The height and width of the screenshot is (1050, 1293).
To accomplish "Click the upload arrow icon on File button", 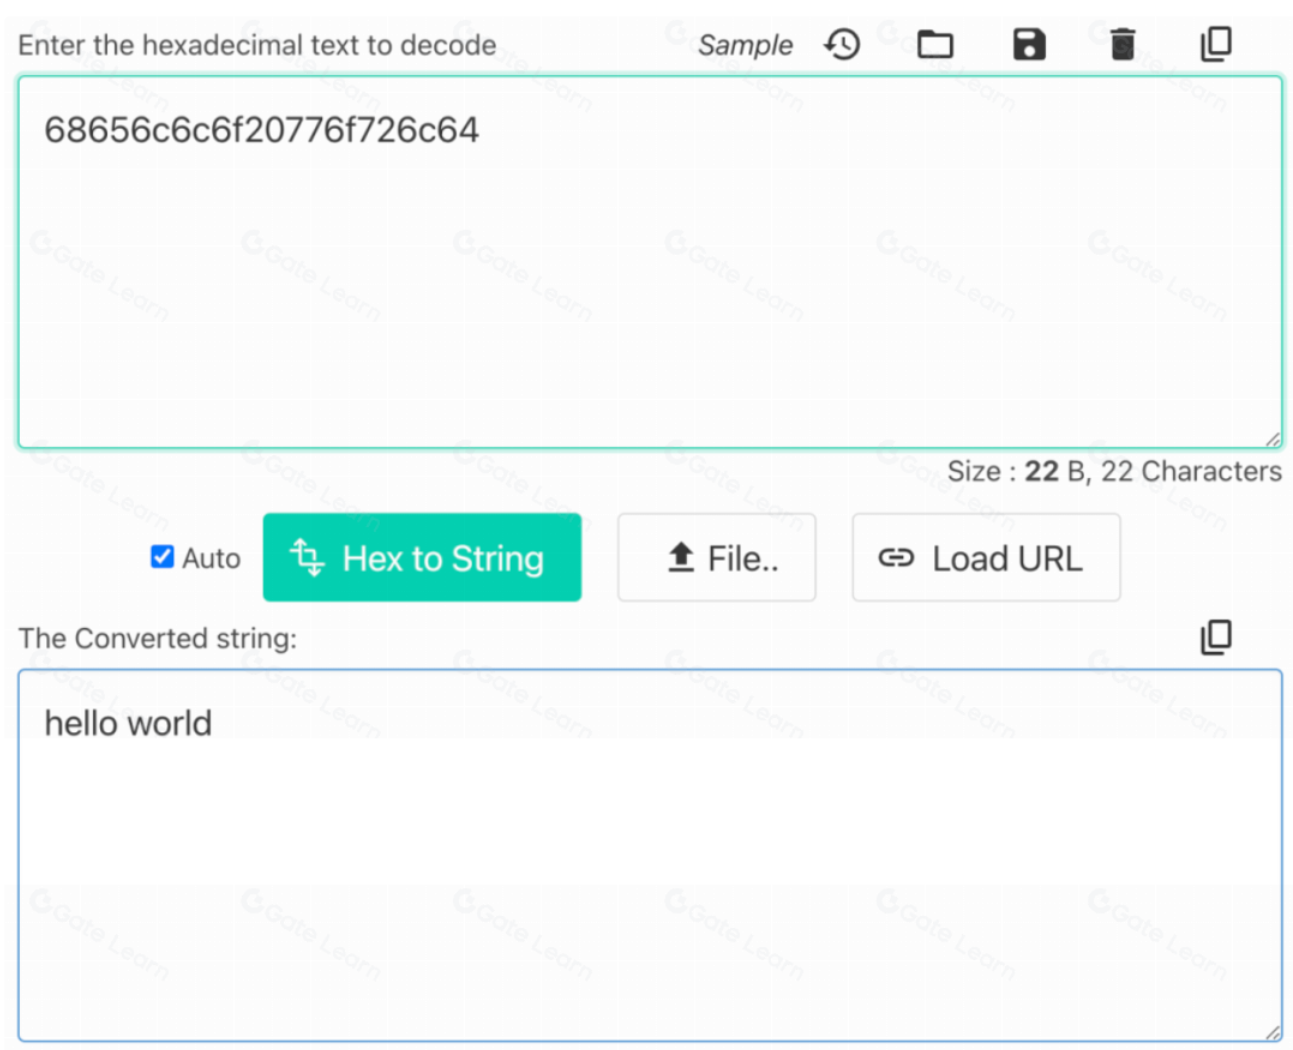I will pyautogui.click(x=681, y=557).
